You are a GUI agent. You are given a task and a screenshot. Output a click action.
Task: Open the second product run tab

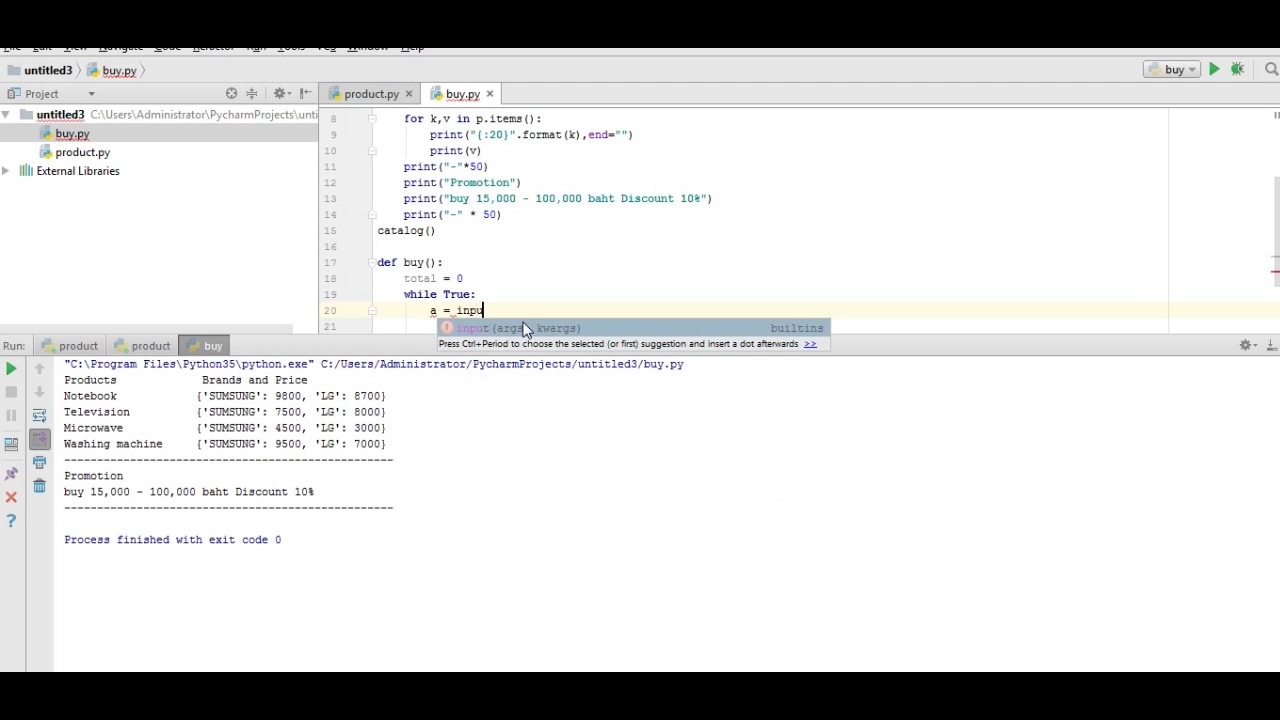(142, 346)
